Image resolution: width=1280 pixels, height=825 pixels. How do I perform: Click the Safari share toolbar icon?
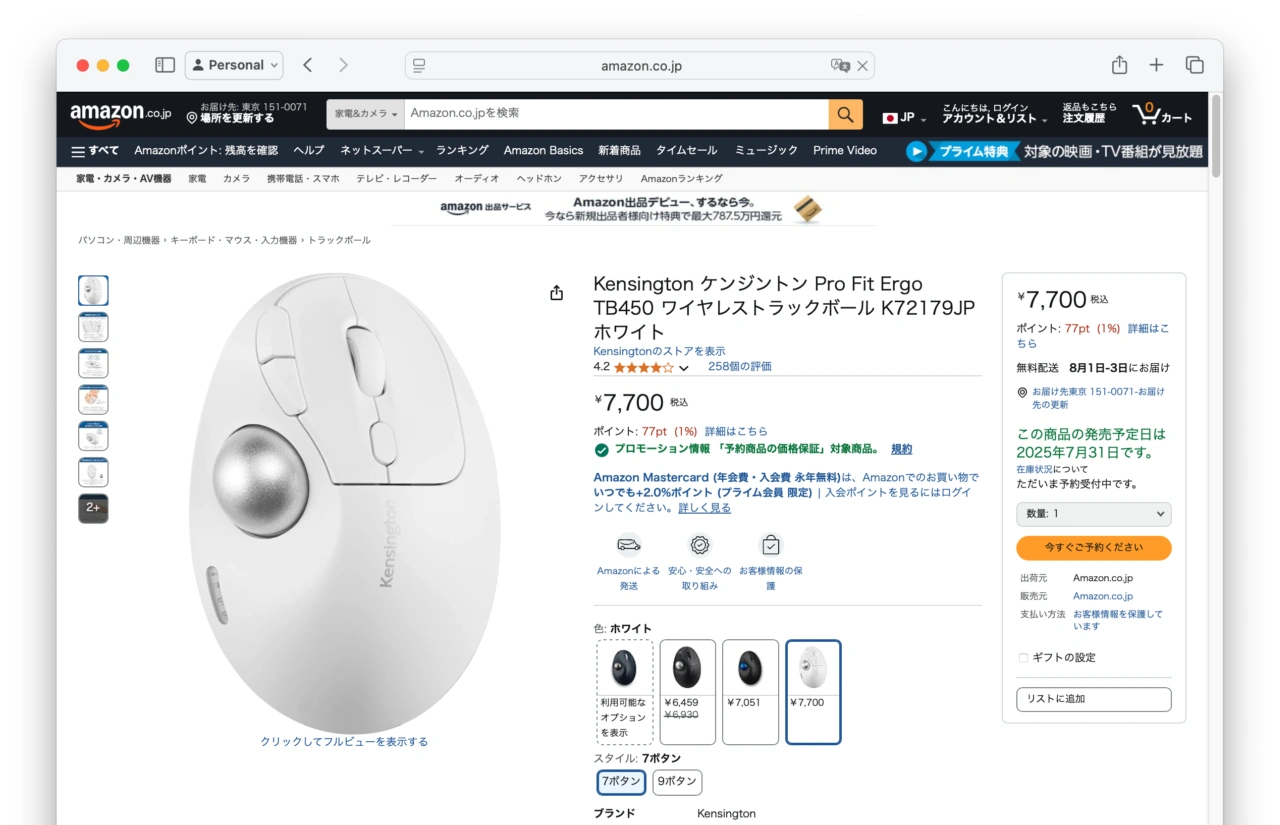1119,65
